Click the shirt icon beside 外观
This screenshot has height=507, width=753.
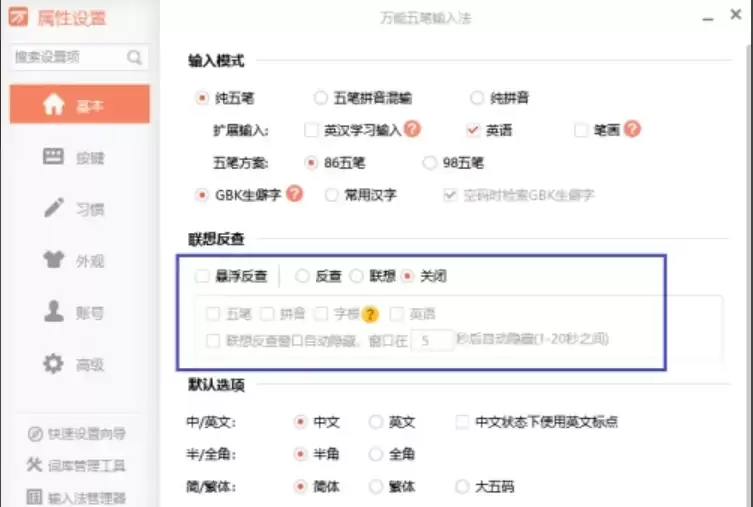(x=53, y=260)
